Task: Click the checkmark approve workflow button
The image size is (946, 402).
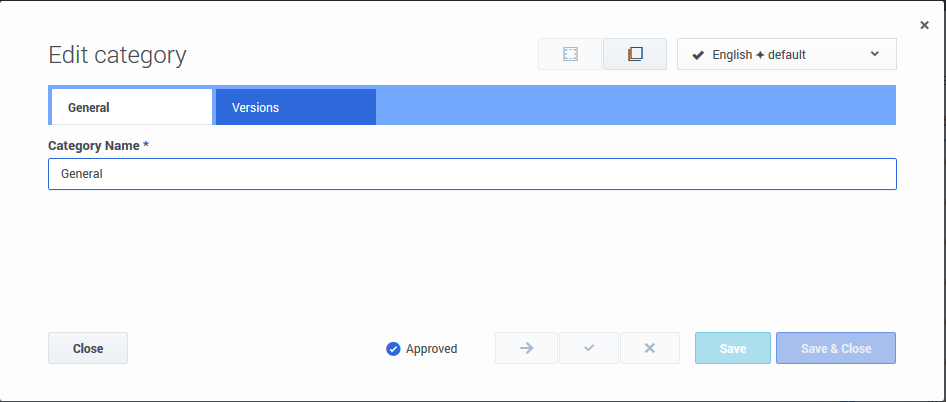Action: [x=589, y=348]
